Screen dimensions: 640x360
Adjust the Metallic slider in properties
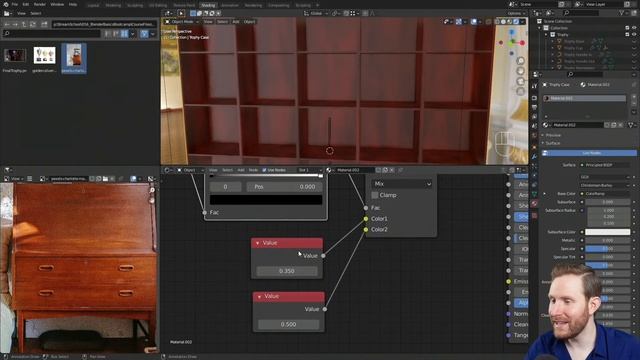coord(608,240)
